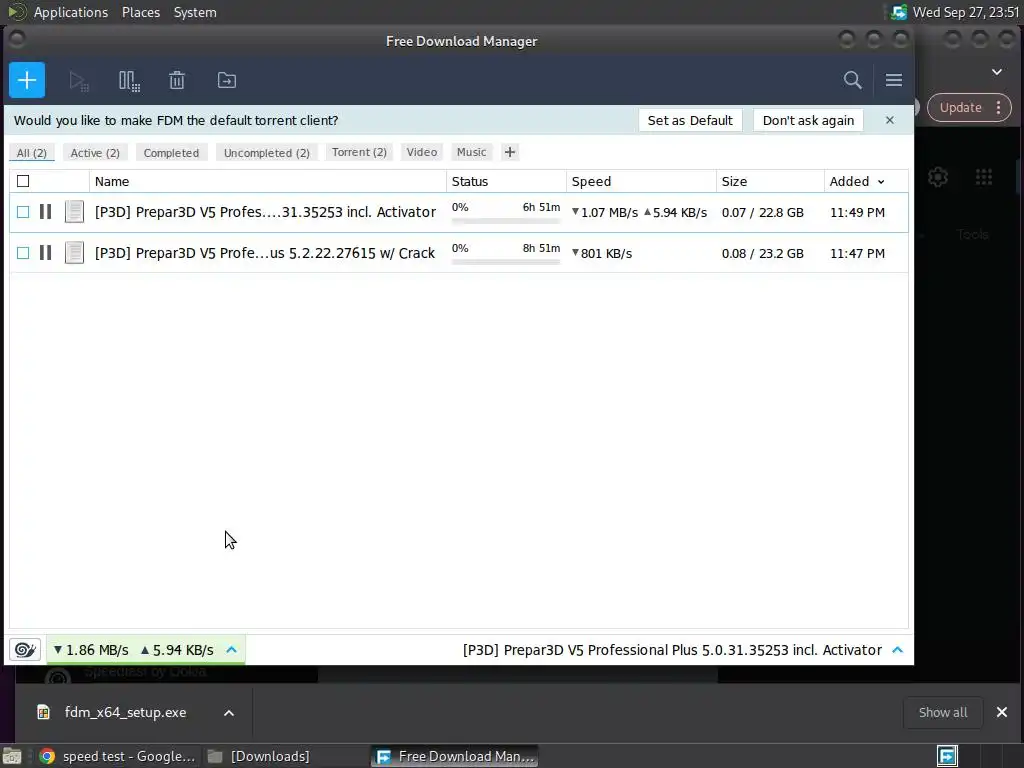
Task: Check the box for 5.2.22.27615 w/ Crack
Action: (x=23, y=253)
